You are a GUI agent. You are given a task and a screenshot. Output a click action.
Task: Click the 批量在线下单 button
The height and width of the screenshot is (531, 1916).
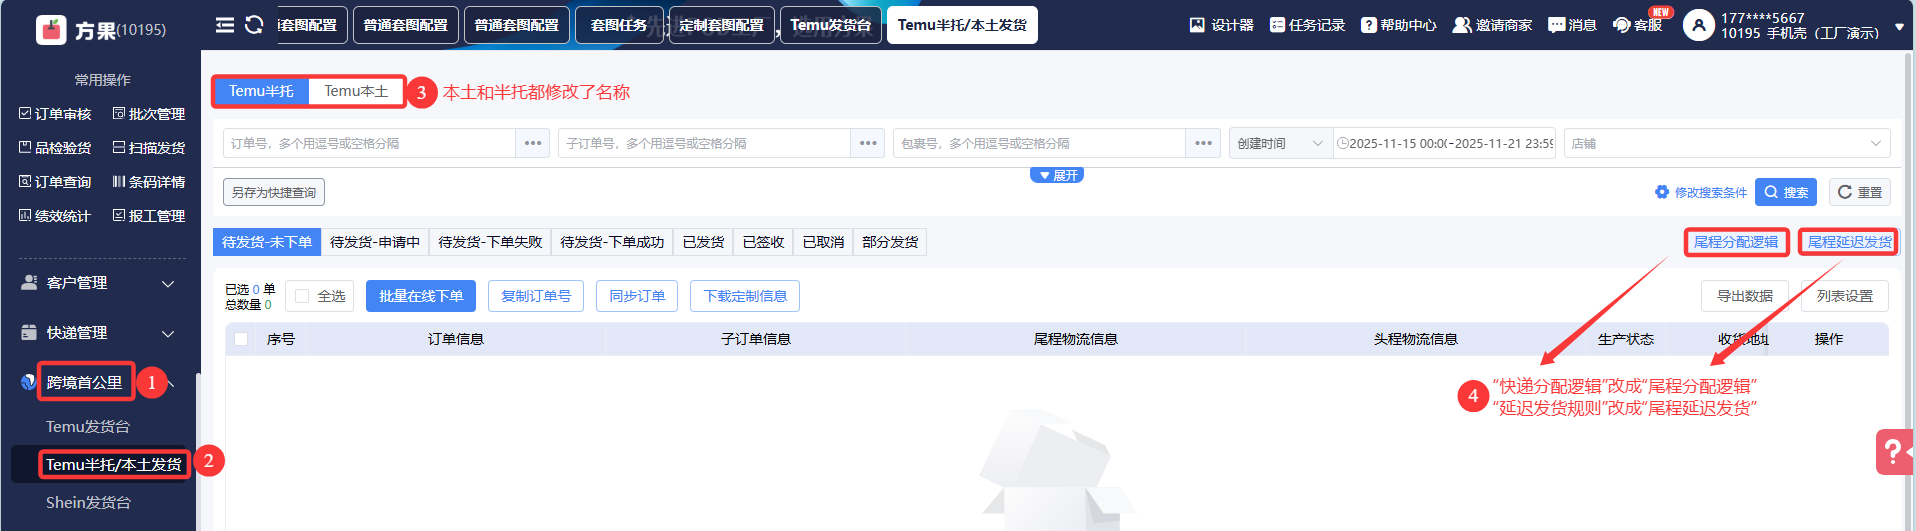[x=421, y=296]
